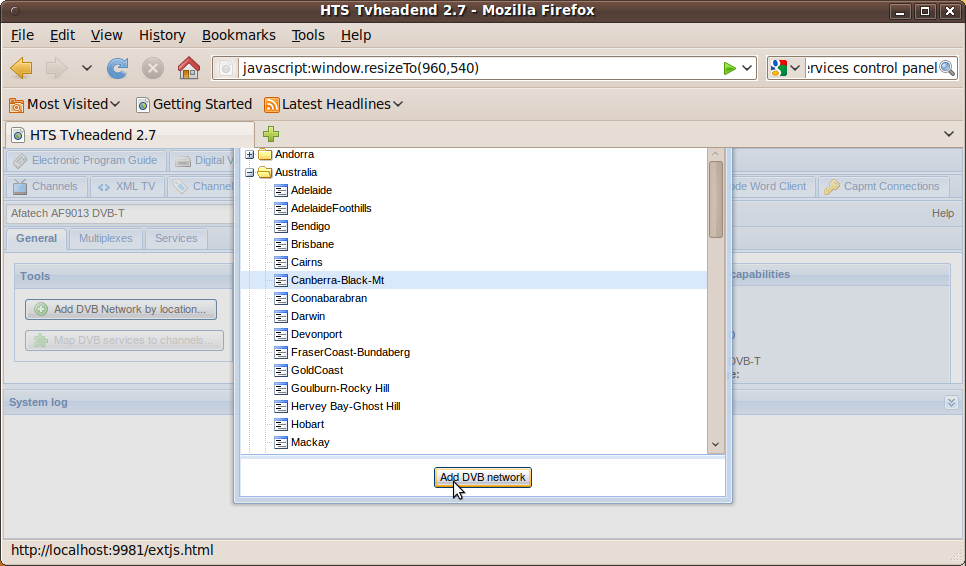Viewport: 966px width, 566px height.
Task: Select Brisbane in the location tree
Action: point(312,245)
